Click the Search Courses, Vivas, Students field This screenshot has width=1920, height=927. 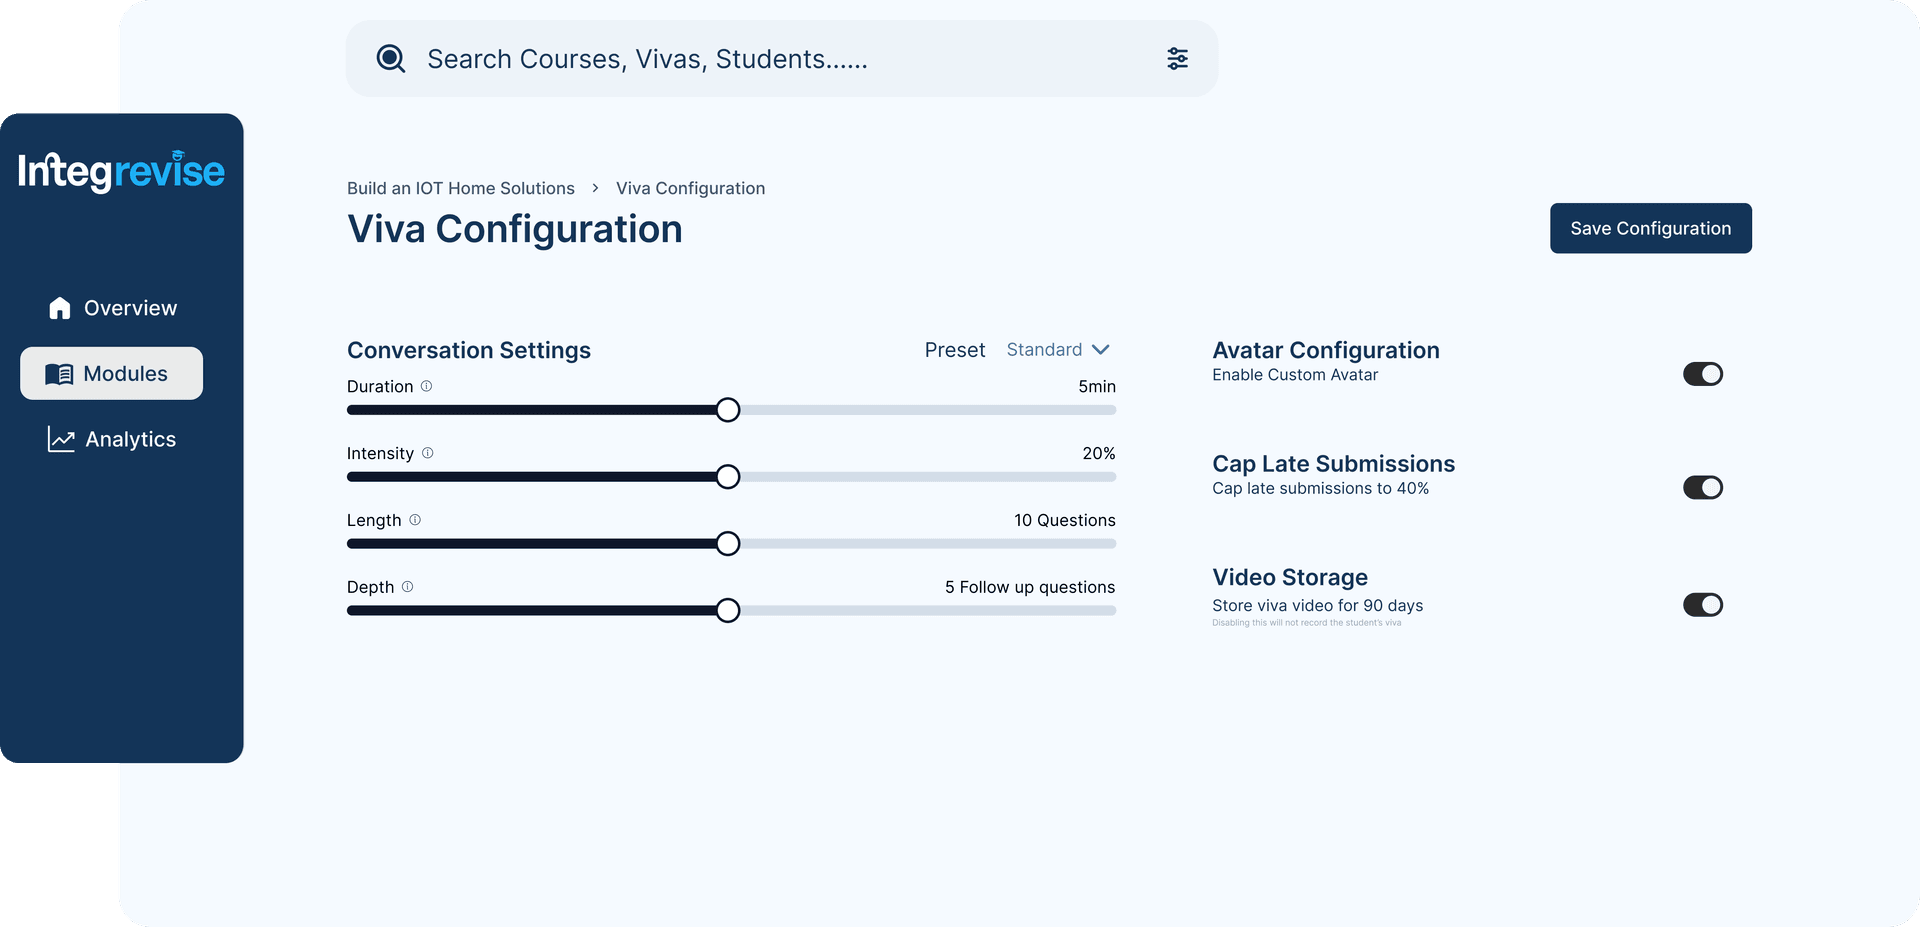click(700, 59)
